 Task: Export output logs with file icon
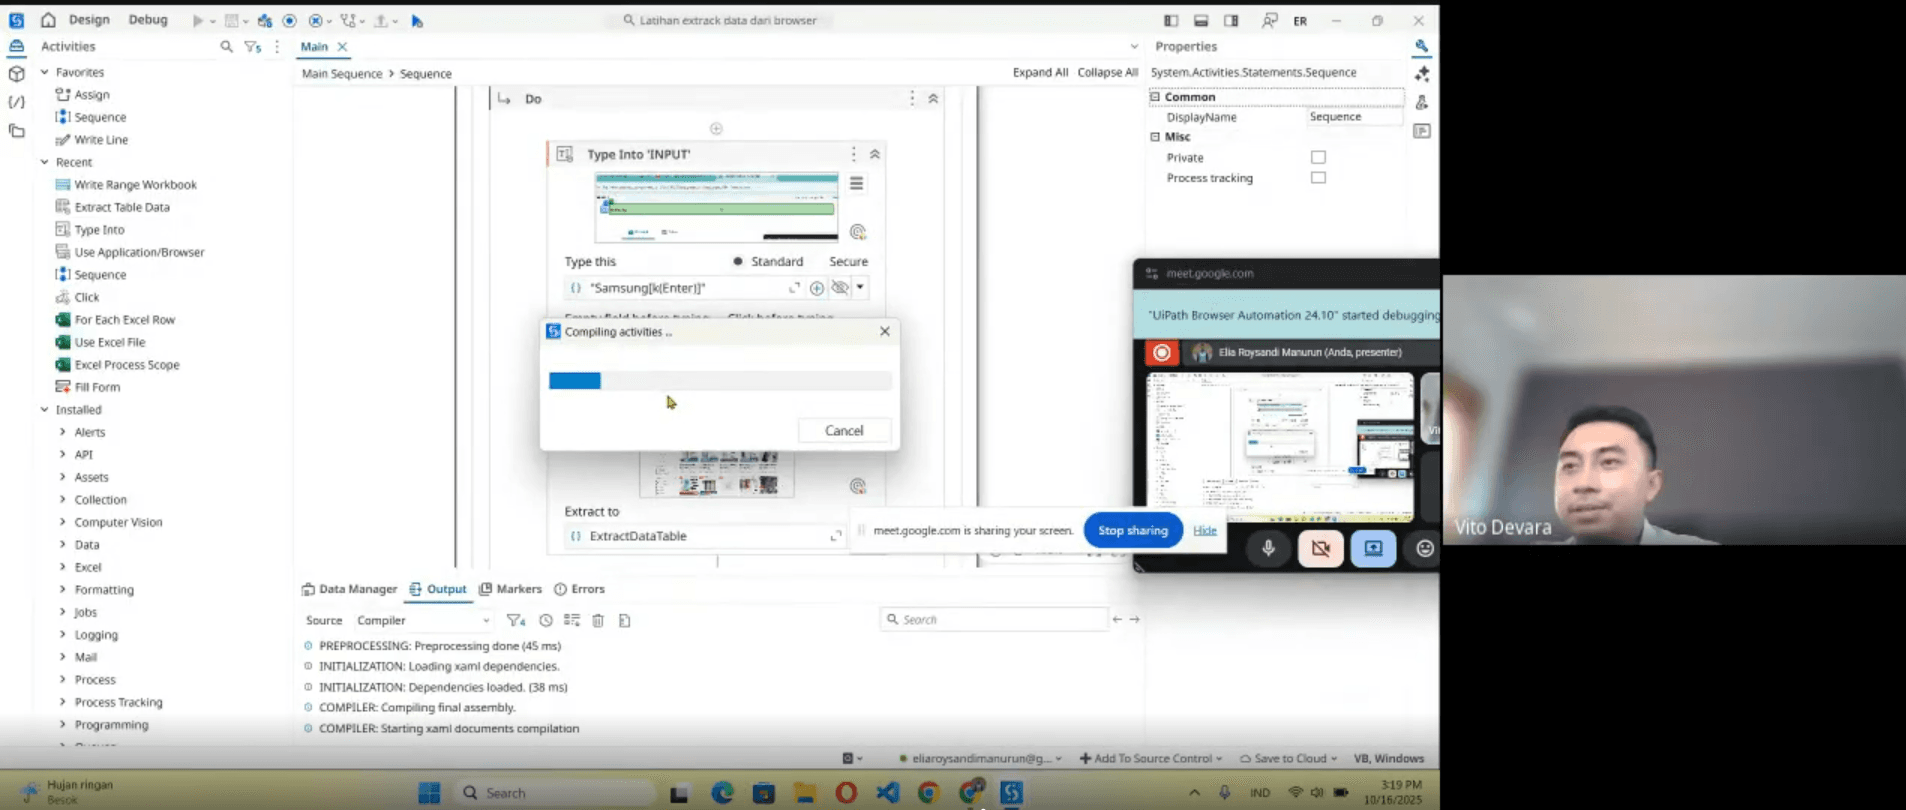coord(625,620)
